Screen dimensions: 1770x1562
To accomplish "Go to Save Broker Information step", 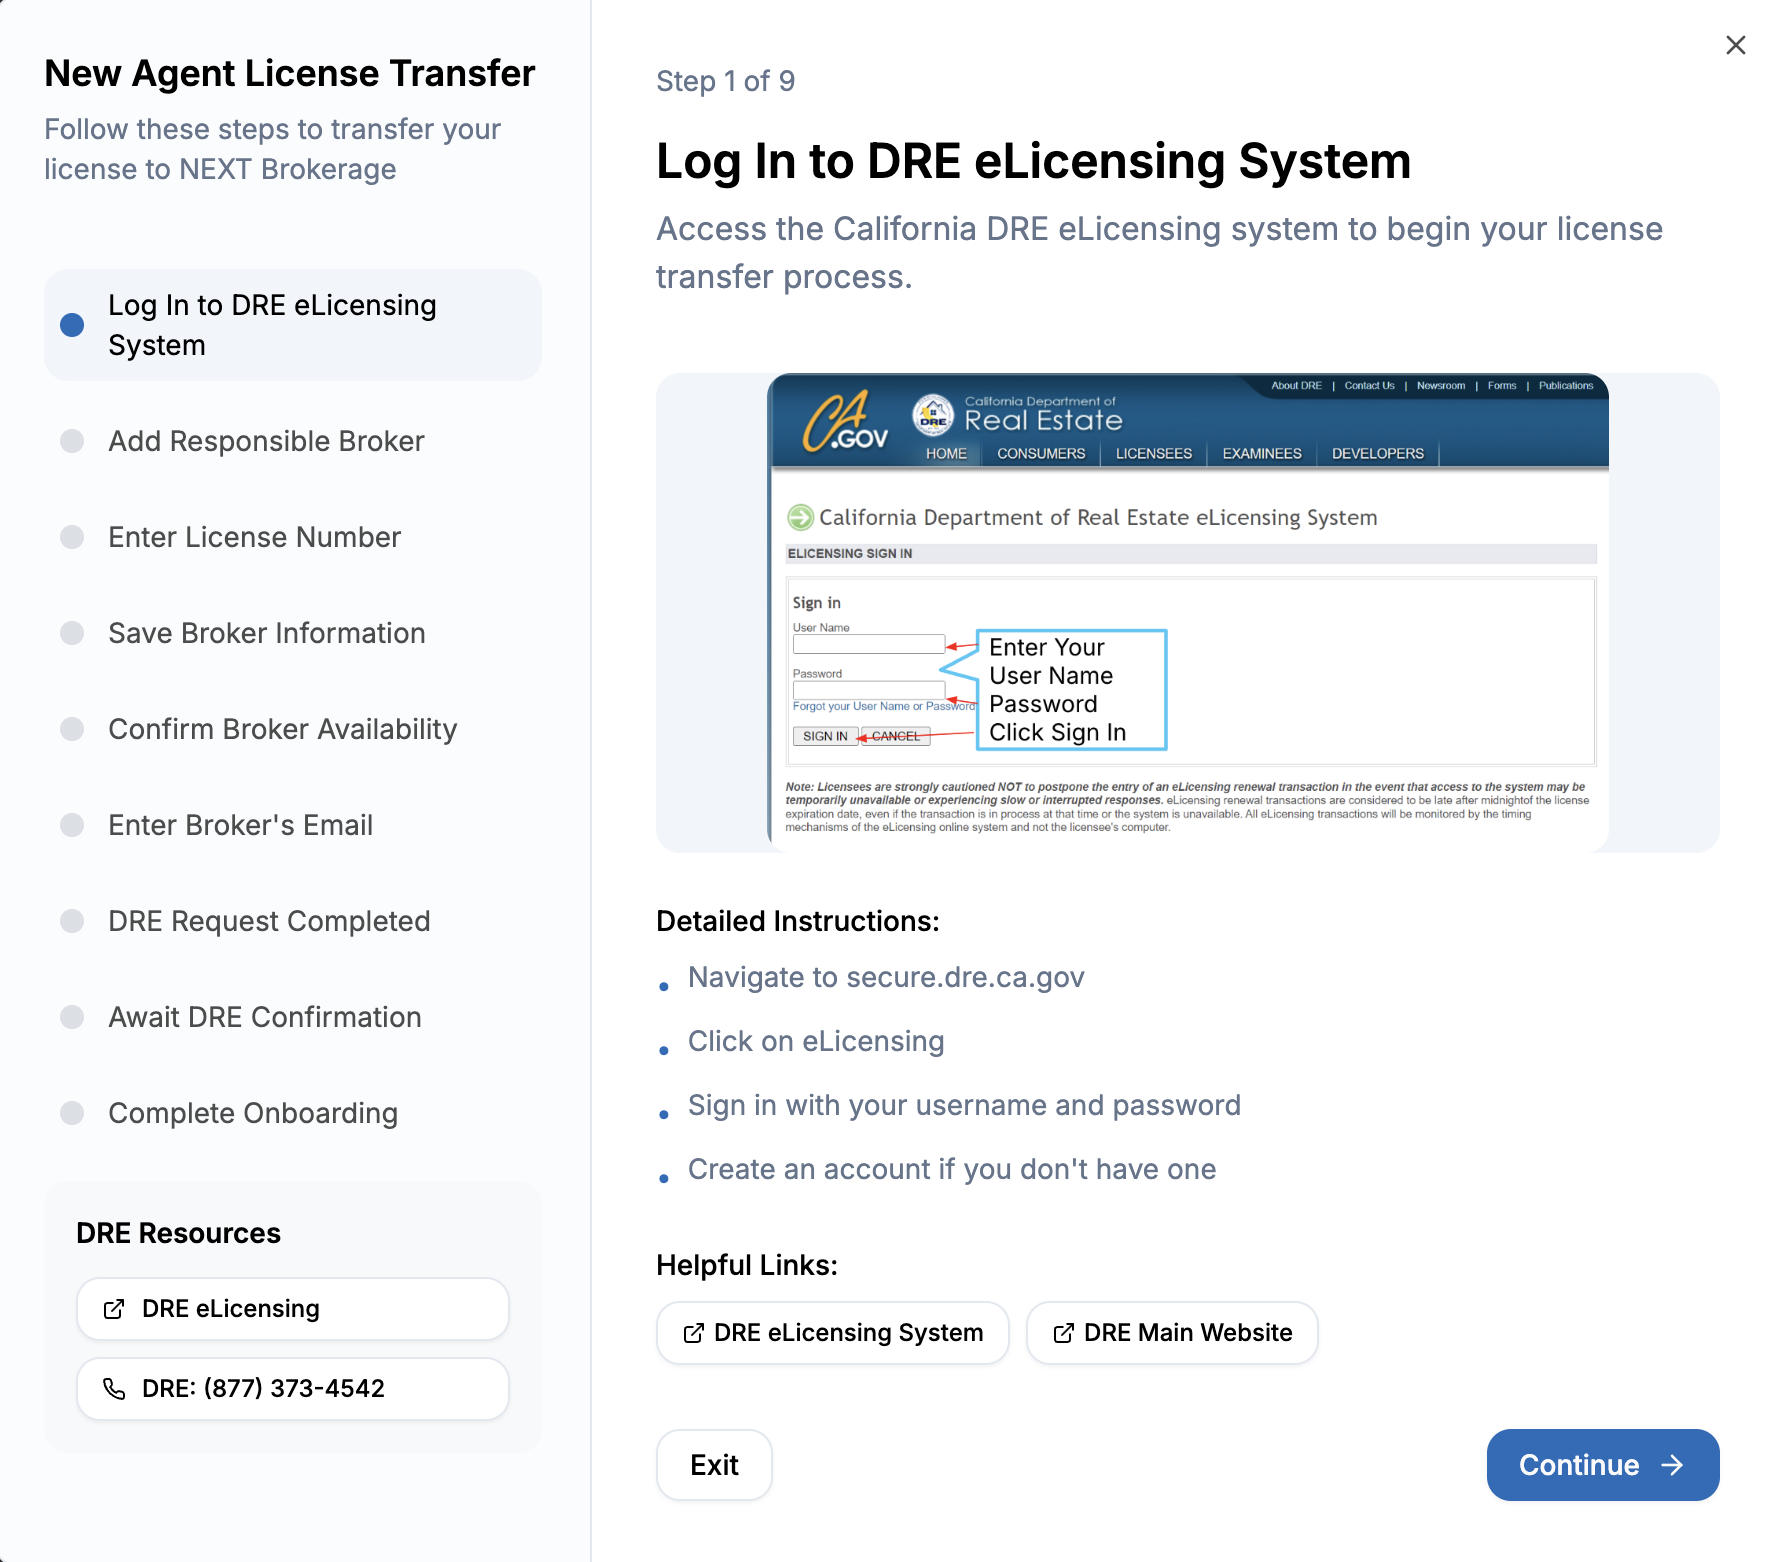I will [293, 633].
